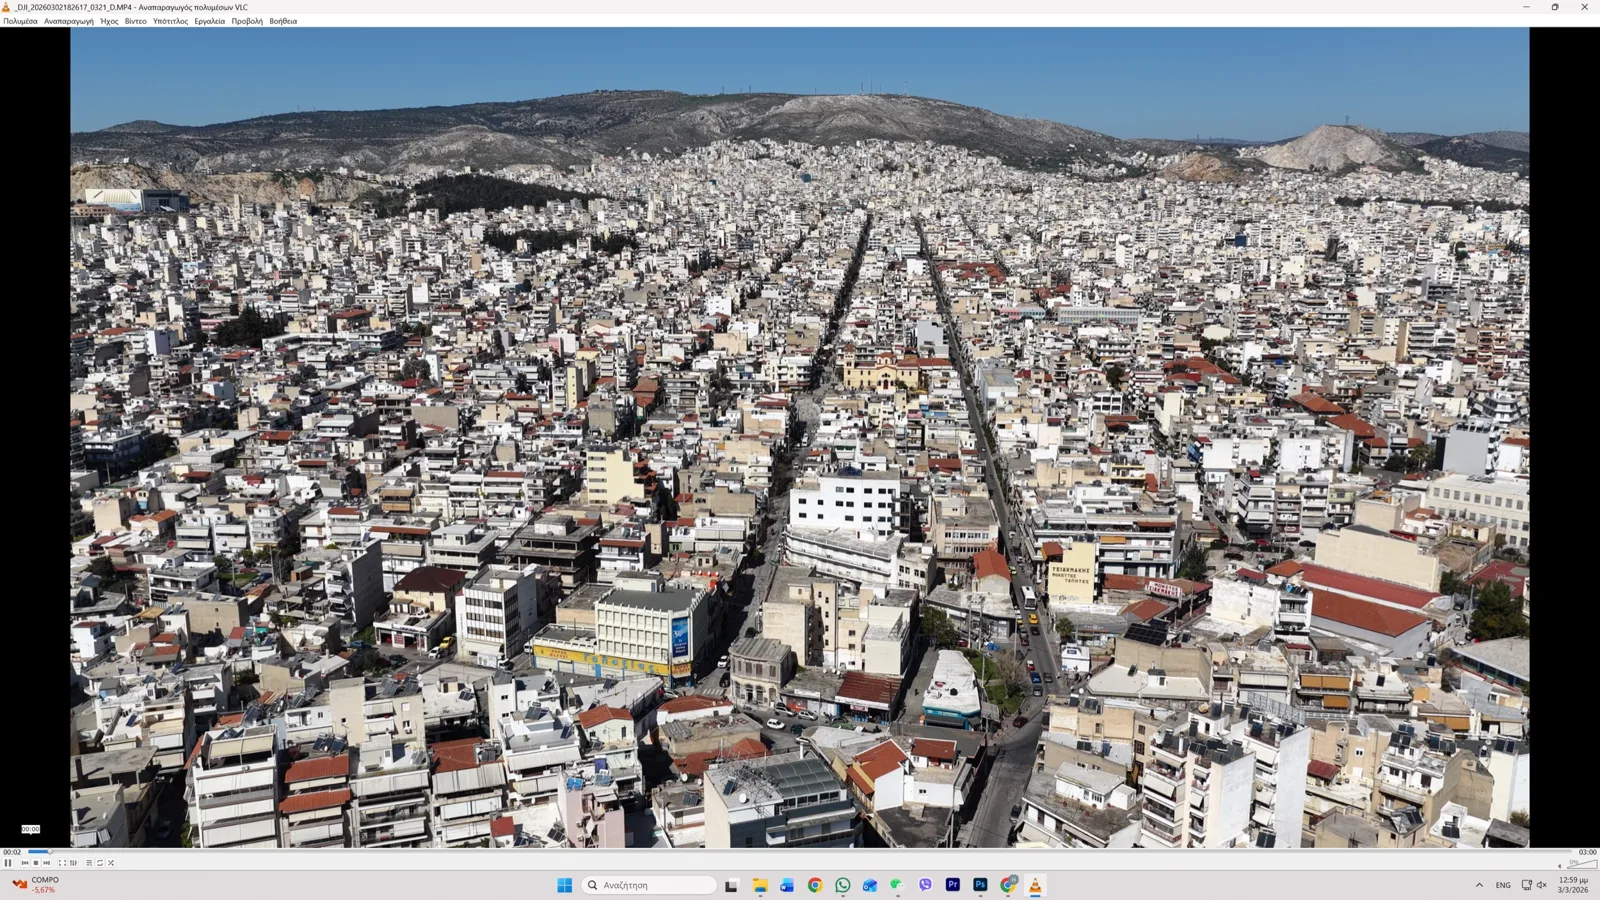Open the Ήχος menu
1600x900 pixels.
point(109,21)
